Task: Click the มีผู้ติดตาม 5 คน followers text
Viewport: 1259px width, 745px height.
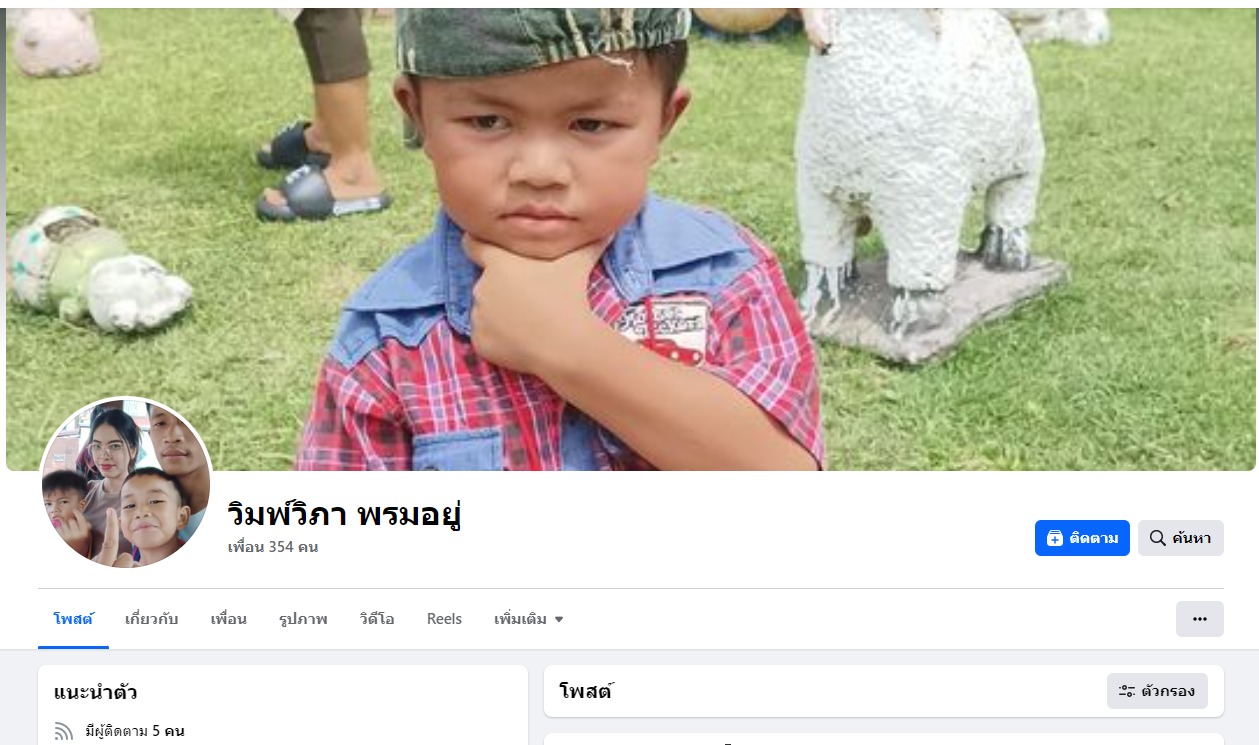Action: (135, 731)
